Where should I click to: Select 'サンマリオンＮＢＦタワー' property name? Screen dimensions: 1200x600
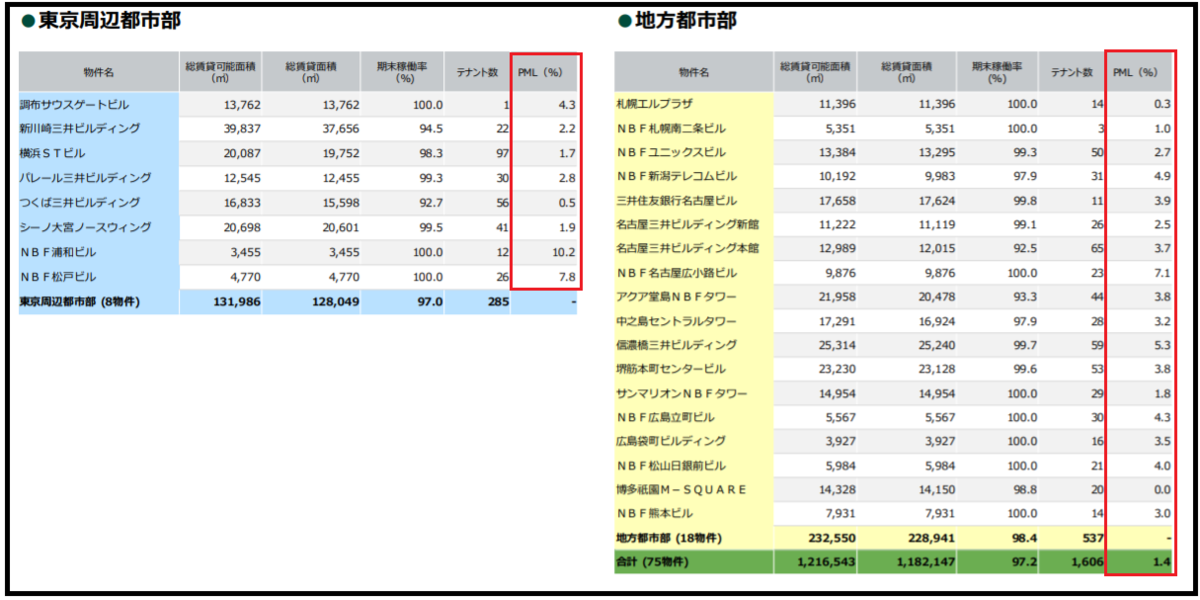coord(683,393)
